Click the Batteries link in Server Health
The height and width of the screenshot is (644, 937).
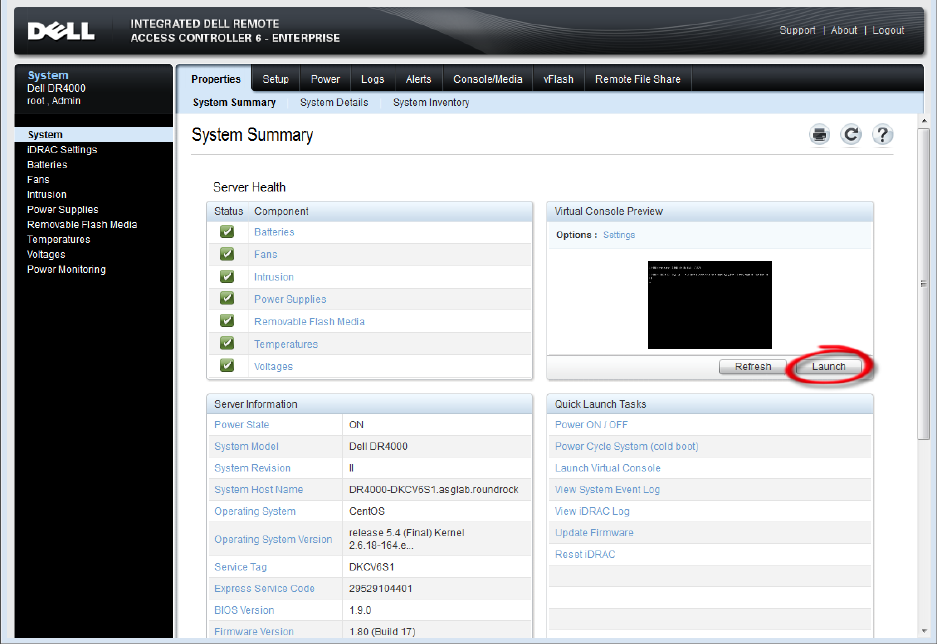[x=274, y=232]
